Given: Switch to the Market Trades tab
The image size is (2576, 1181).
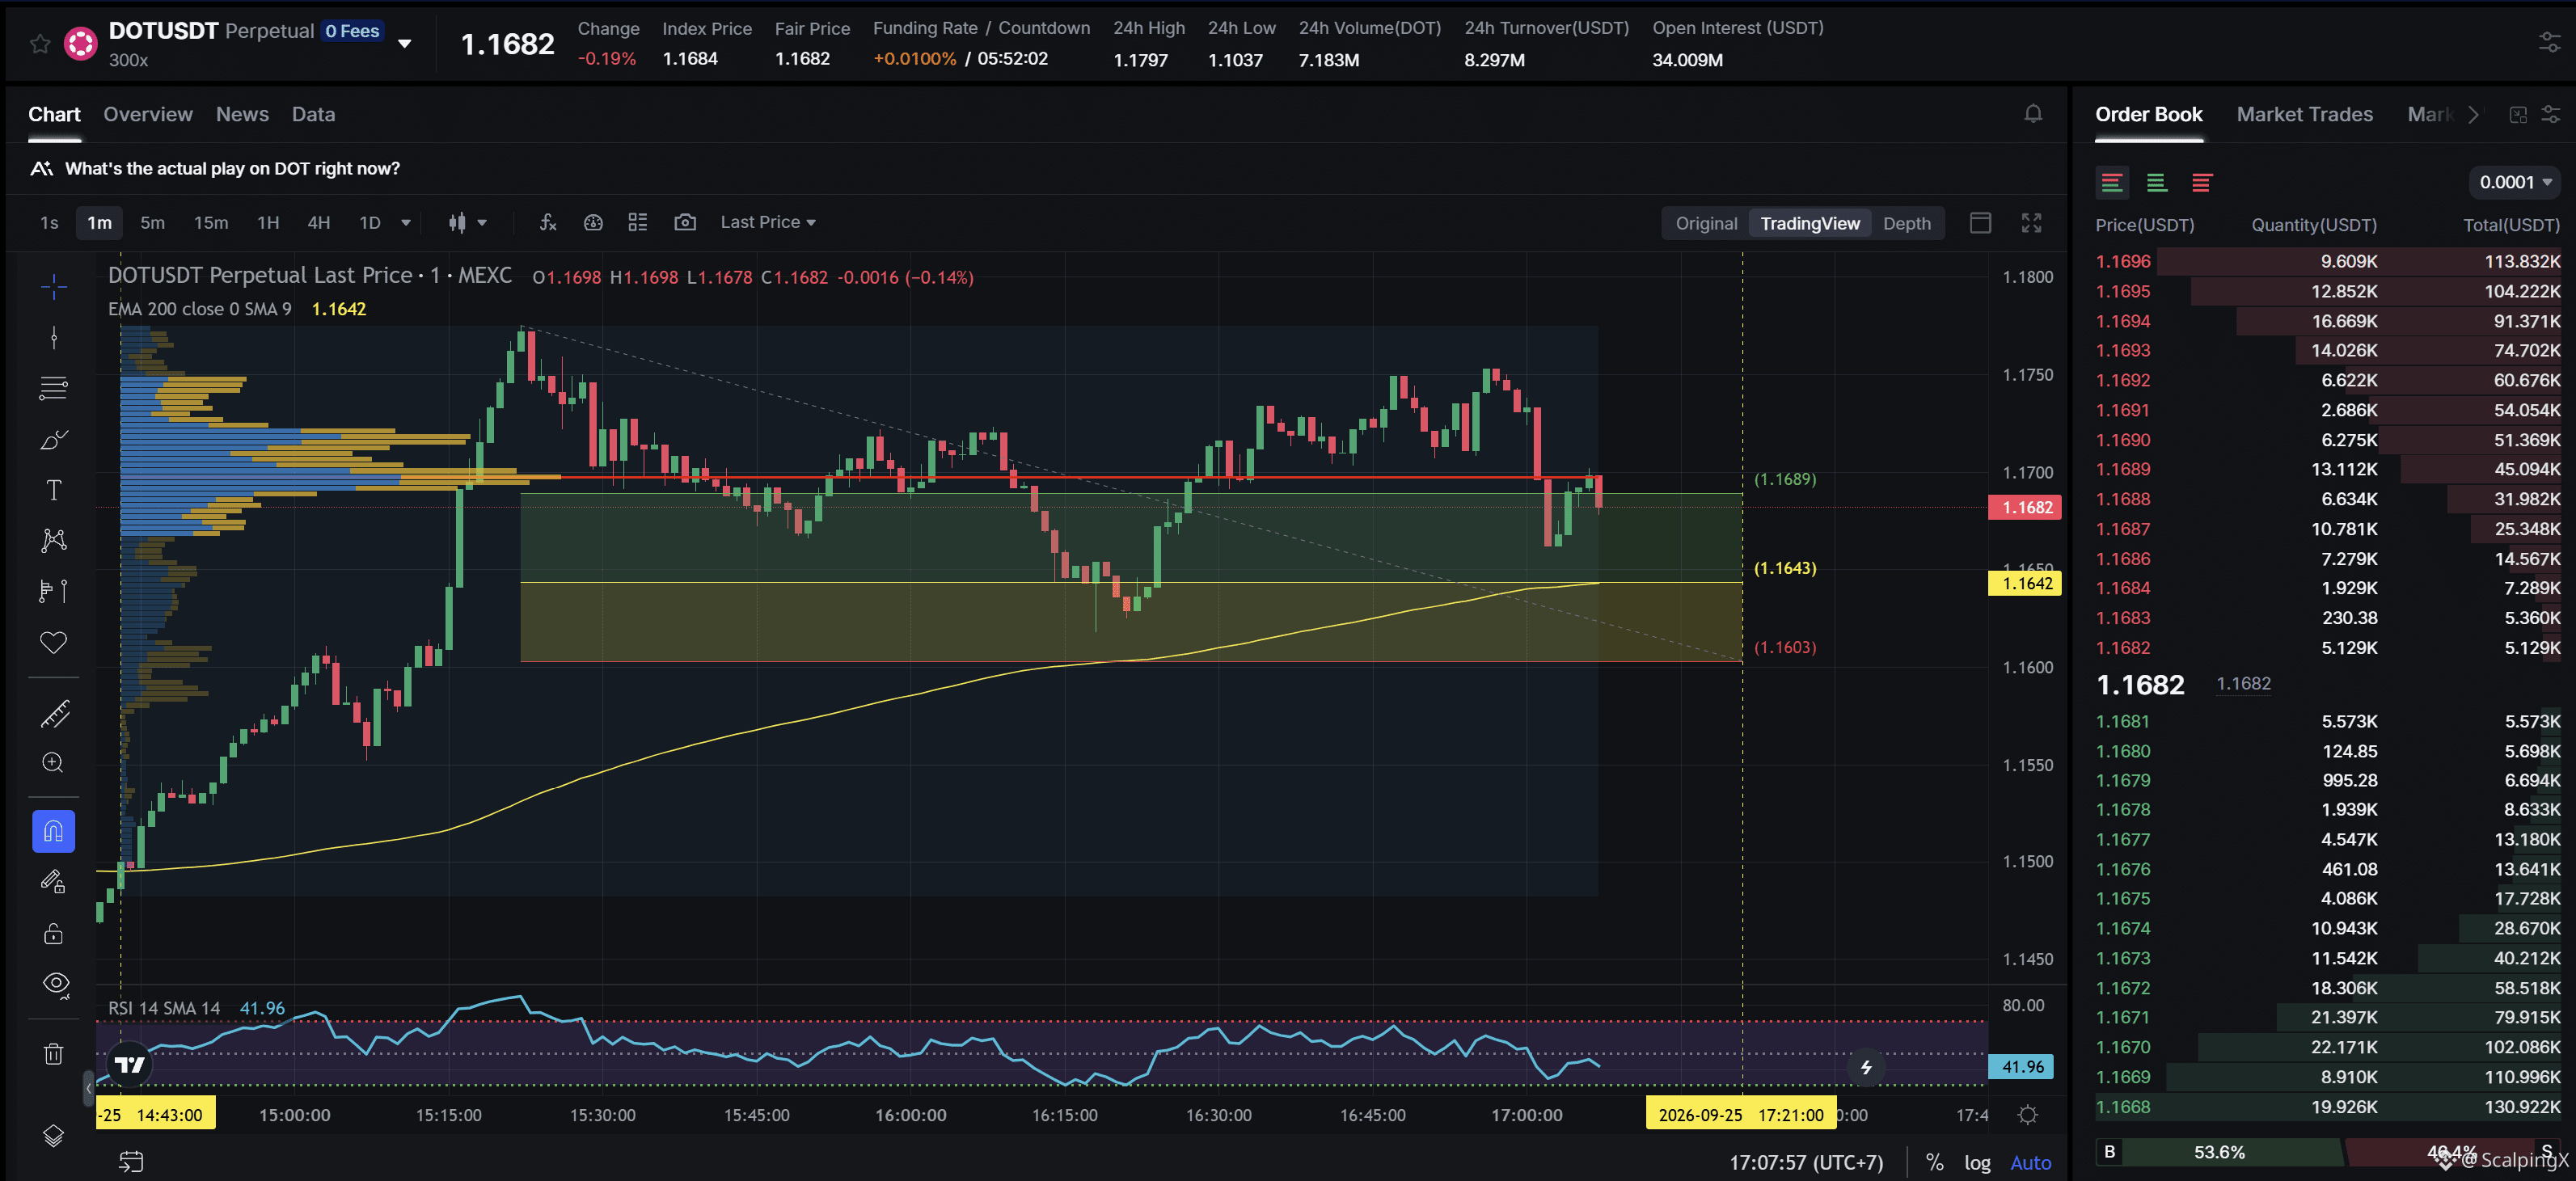Looking at the screenshot, I should 2304,114.
